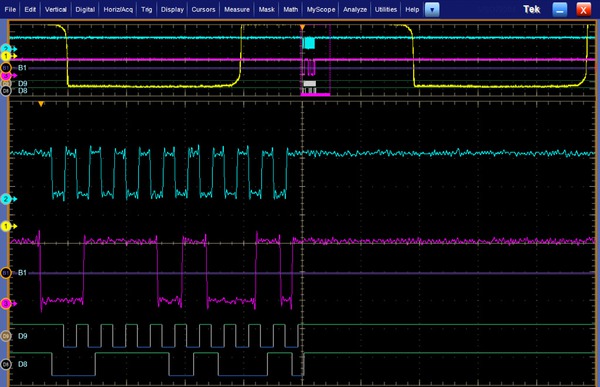Open the Cursors menu
This screenshot has height=387, width=600.
pyautogui.click(x=203, y=10)
